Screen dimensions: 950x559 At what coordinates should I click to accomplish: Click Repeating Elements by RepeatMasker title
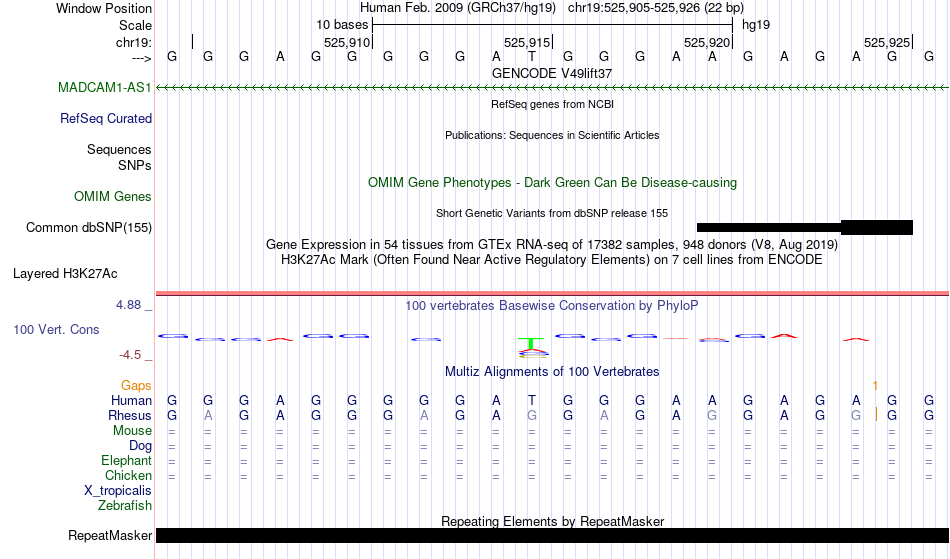pos(552,521)
